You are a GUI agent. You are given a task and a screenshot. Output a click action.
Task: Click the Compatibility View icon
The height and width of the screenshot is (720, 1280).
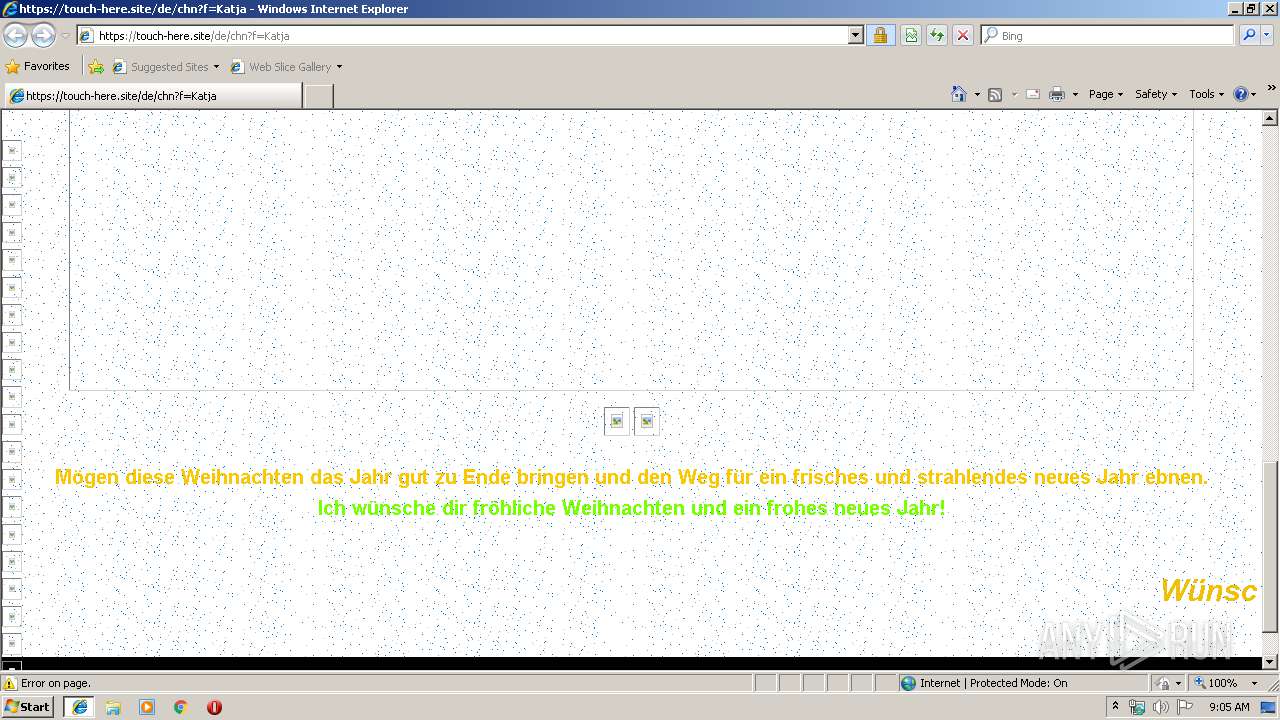tap(911, 35)
